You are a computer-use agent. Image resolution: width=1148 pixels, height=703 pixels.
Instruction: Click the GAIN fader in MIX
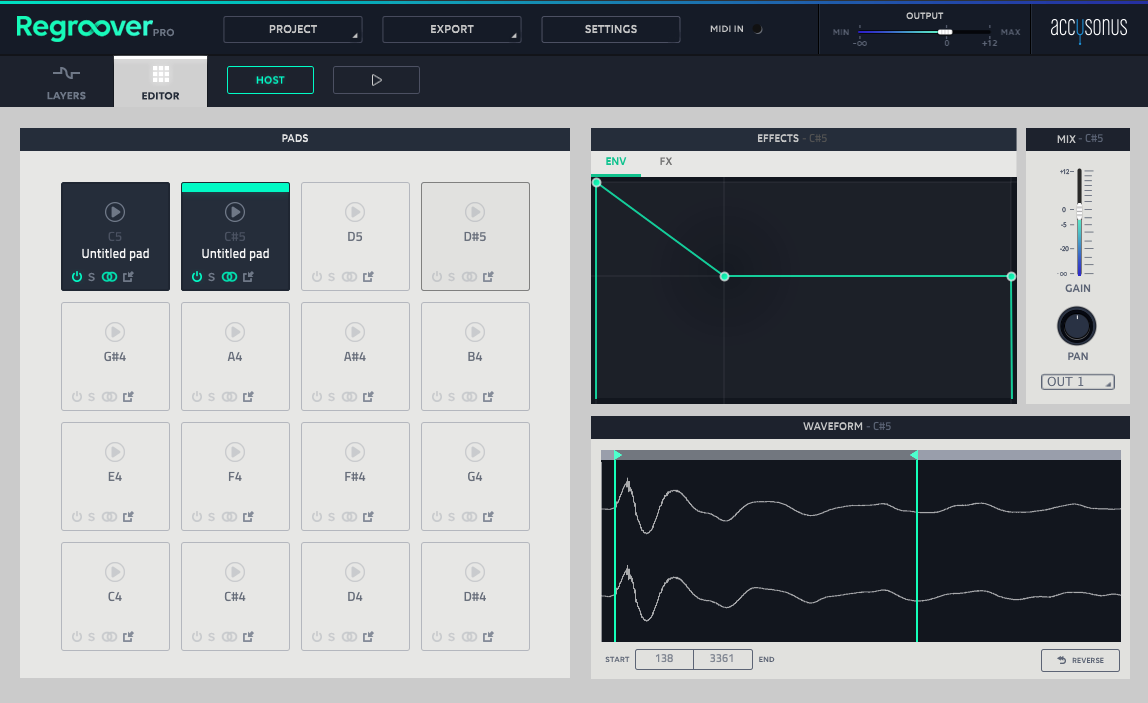1079,210
